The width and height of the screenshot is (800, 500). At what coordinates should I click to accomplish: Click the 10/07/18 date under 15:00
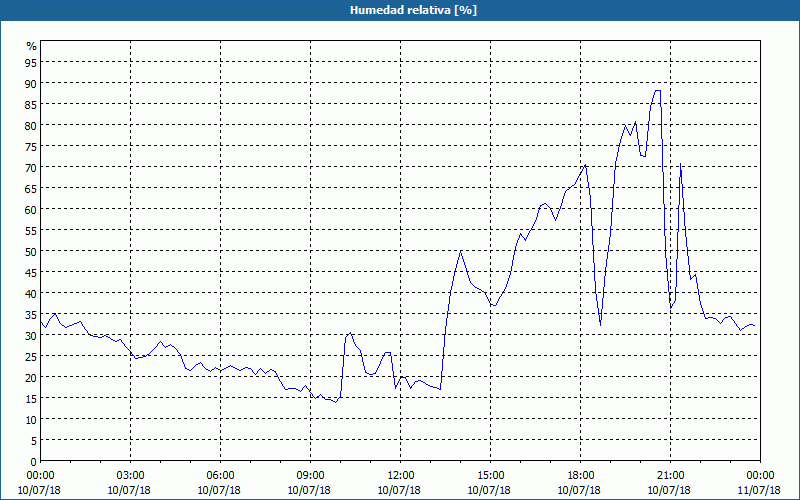[489, 490]
